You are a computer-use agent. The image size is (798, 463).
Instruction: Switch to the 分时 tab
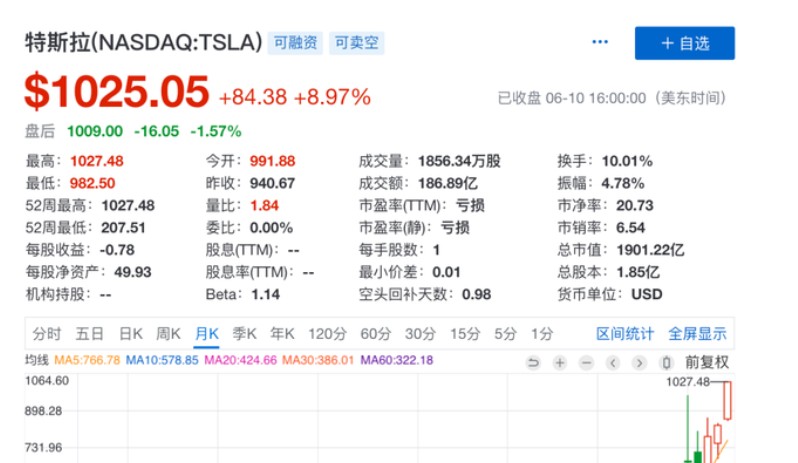47,334
